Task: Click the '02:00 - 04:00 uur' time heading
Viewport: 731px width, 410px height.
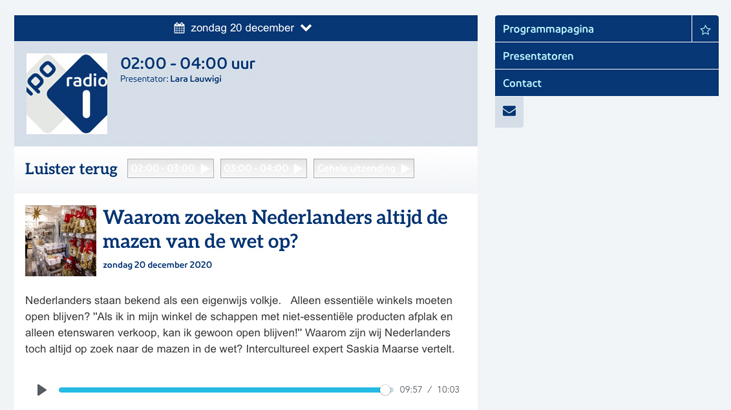Action: click(188, 63)
